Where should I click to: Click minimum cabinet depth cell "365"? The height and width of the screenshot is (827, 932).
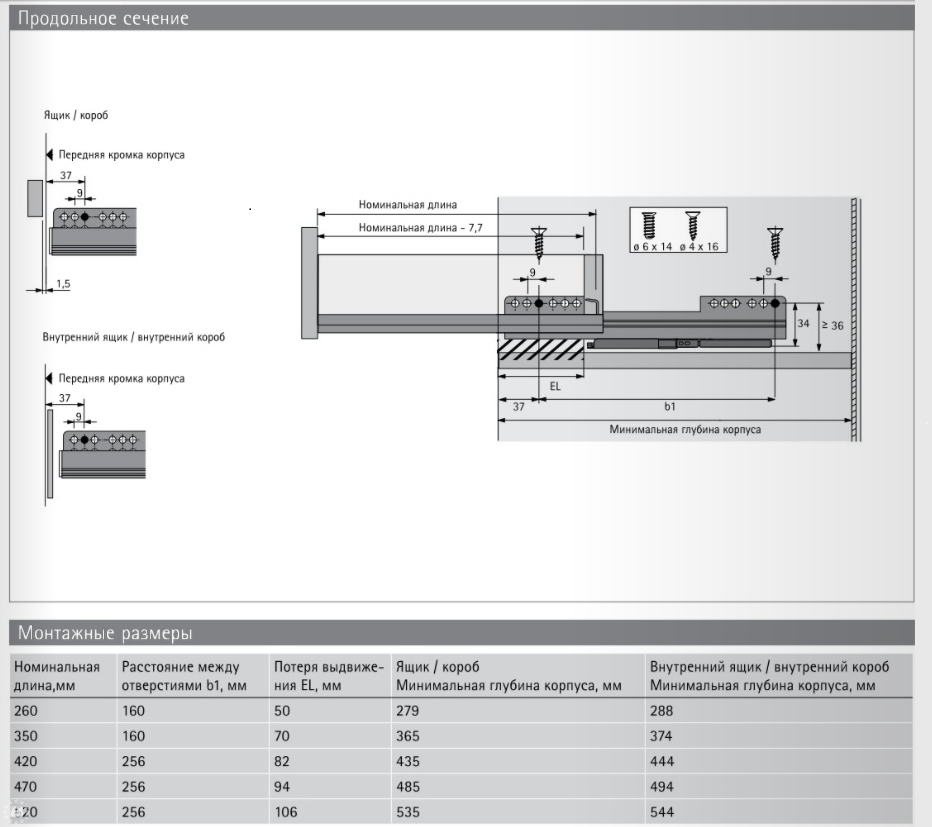pos(408,736)
